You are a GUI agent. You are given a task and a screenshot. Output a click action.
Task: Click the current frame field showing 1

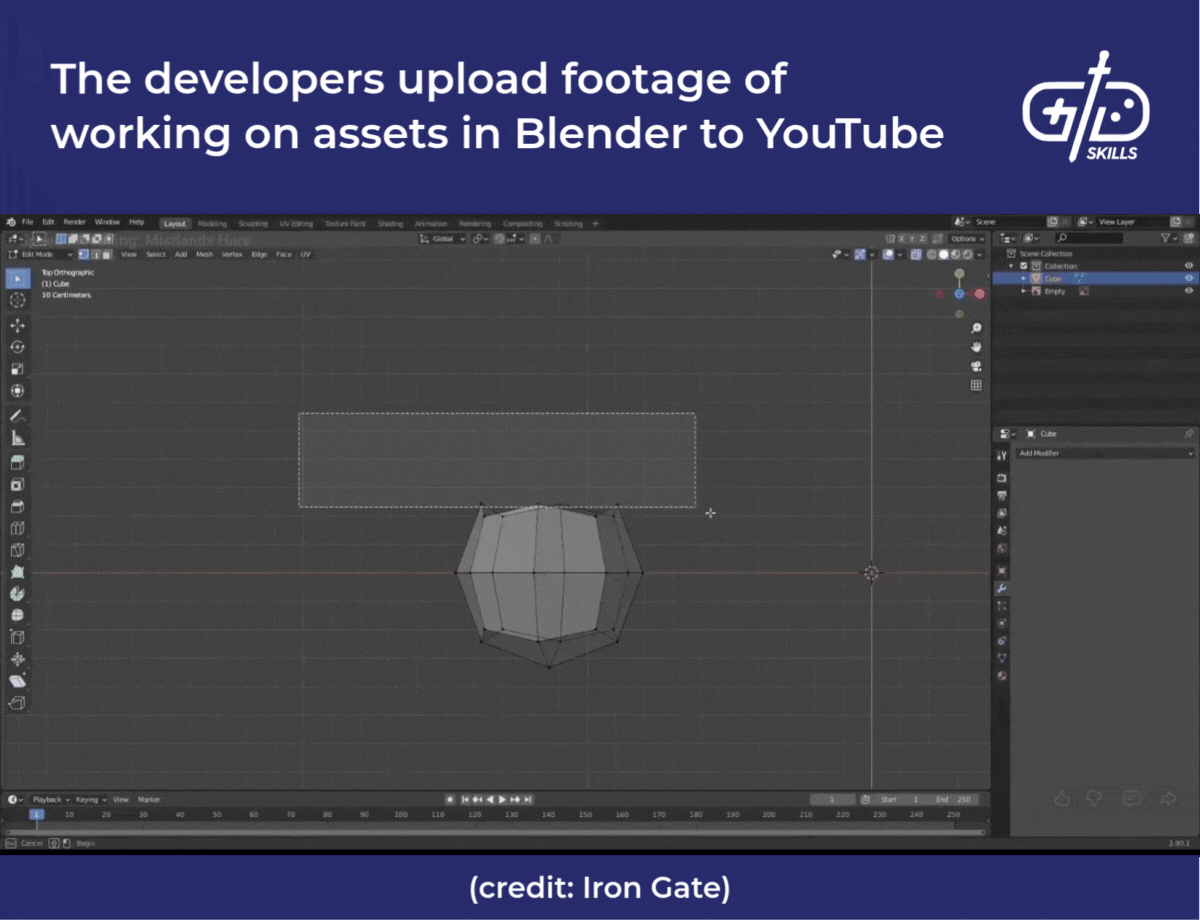(x=833, y=799)
